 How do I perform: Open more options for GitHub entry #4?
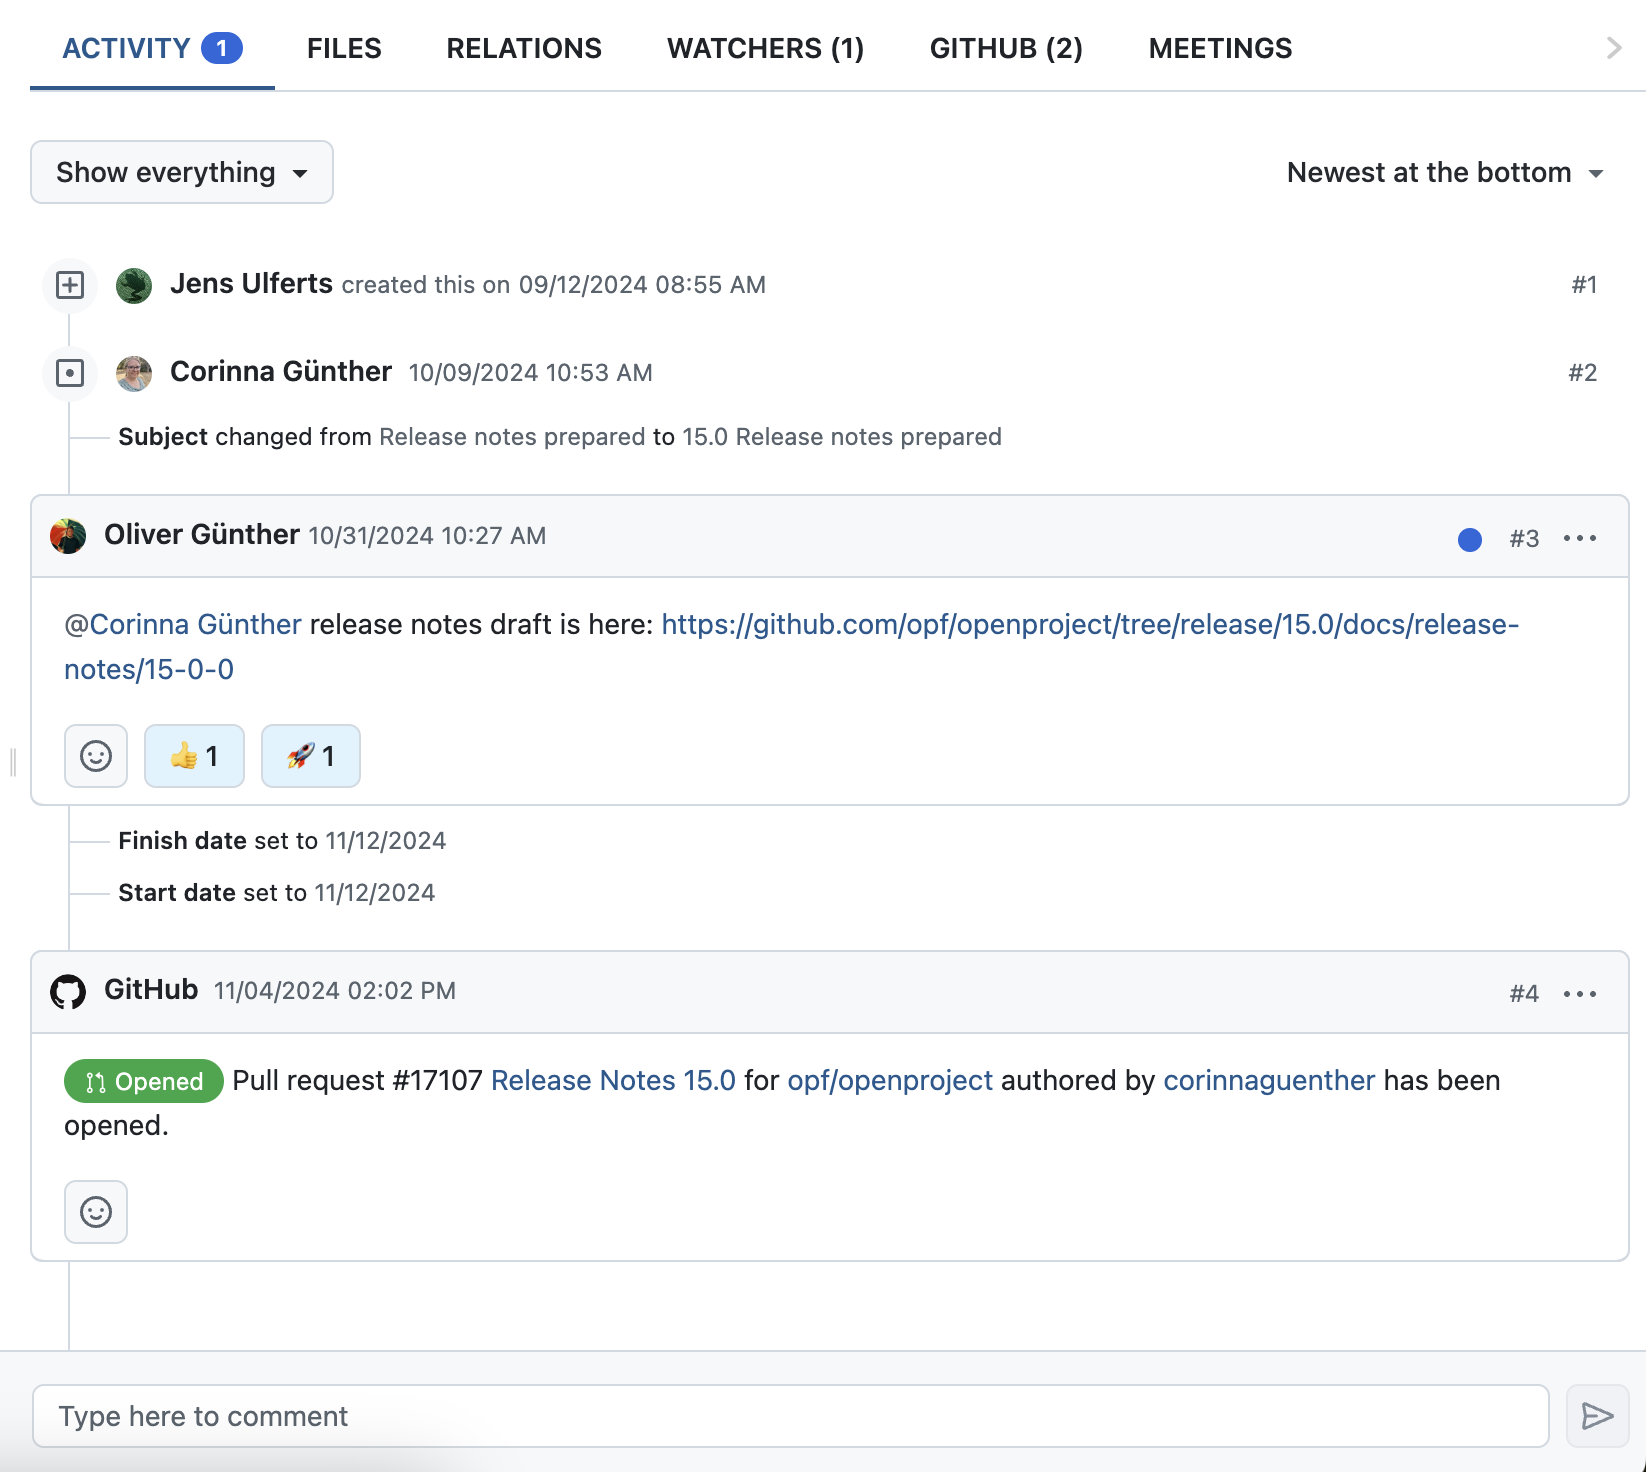(x=1580, y=992)
